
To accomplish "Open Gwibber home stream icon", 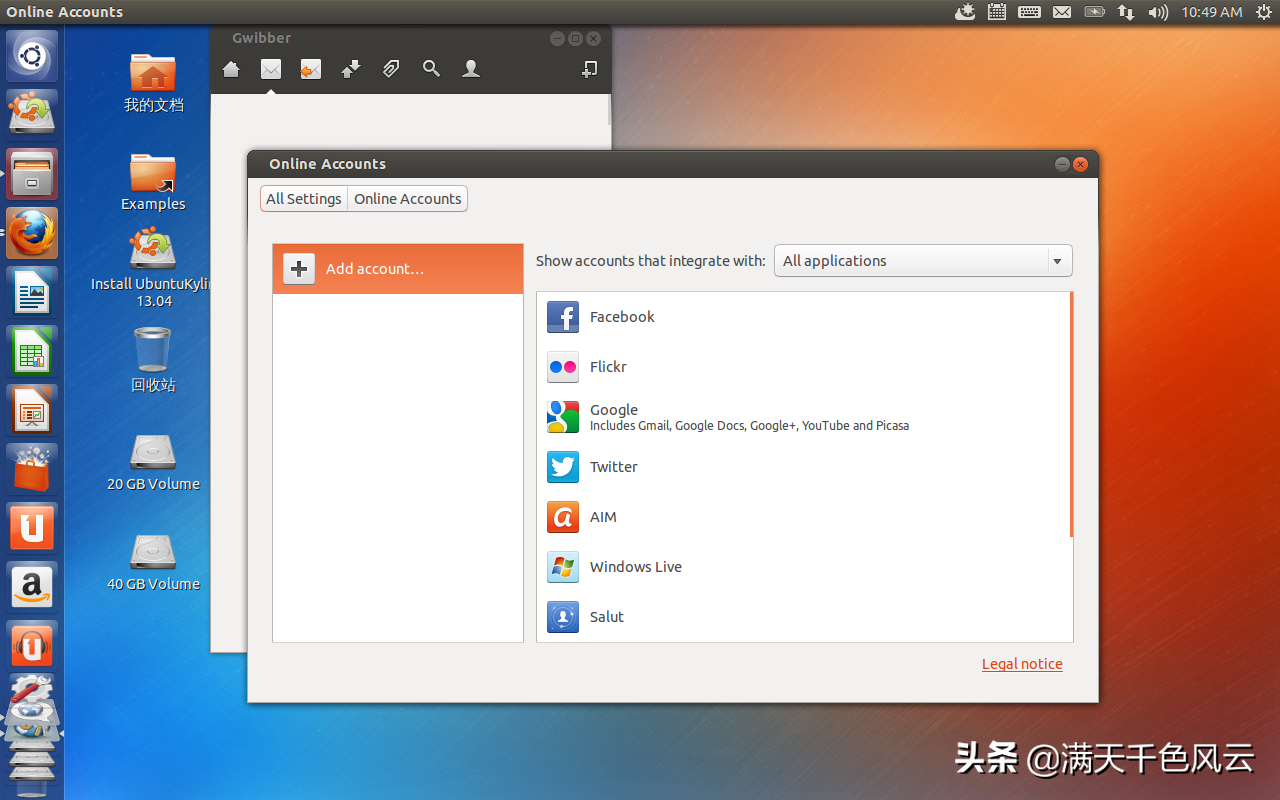I will [x=231, y=69].
